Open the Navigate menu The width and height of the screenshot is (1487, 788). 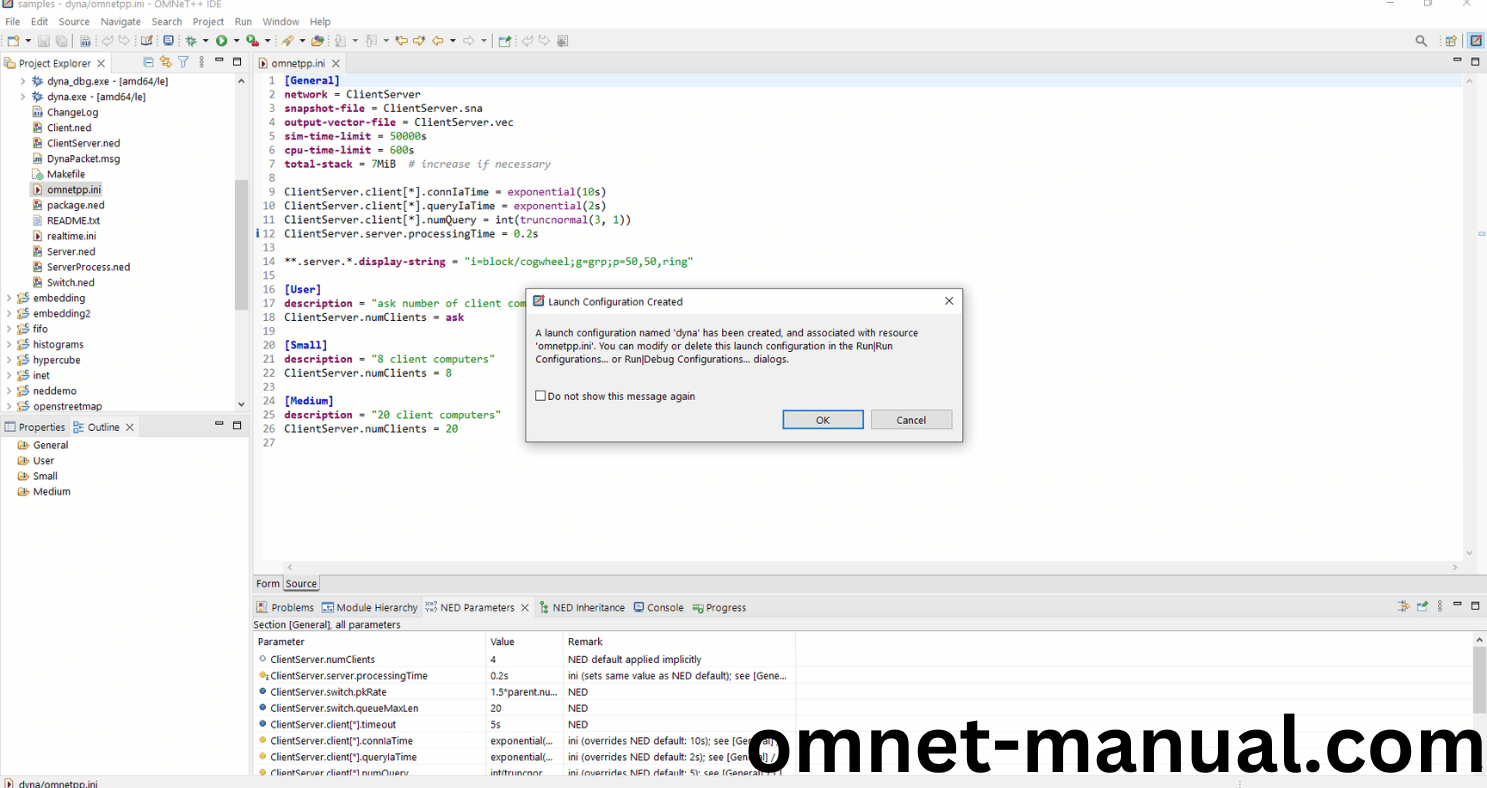120,21
